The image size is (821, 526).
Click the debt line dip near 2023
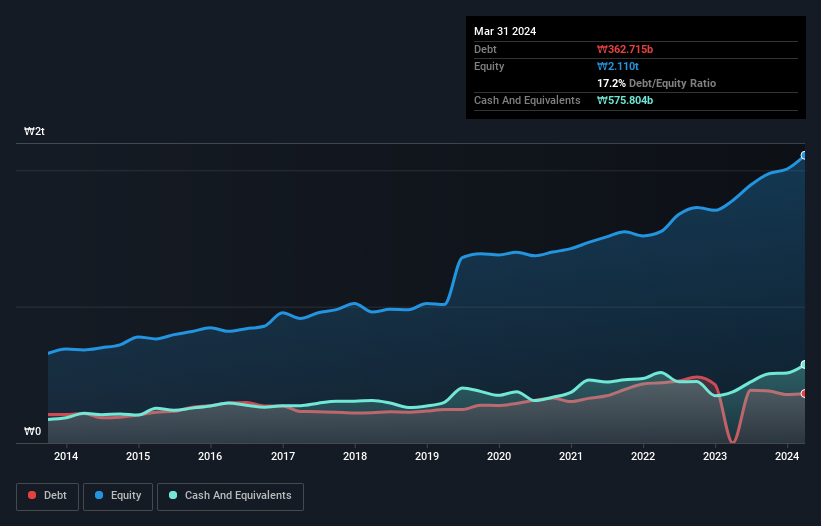733,440
